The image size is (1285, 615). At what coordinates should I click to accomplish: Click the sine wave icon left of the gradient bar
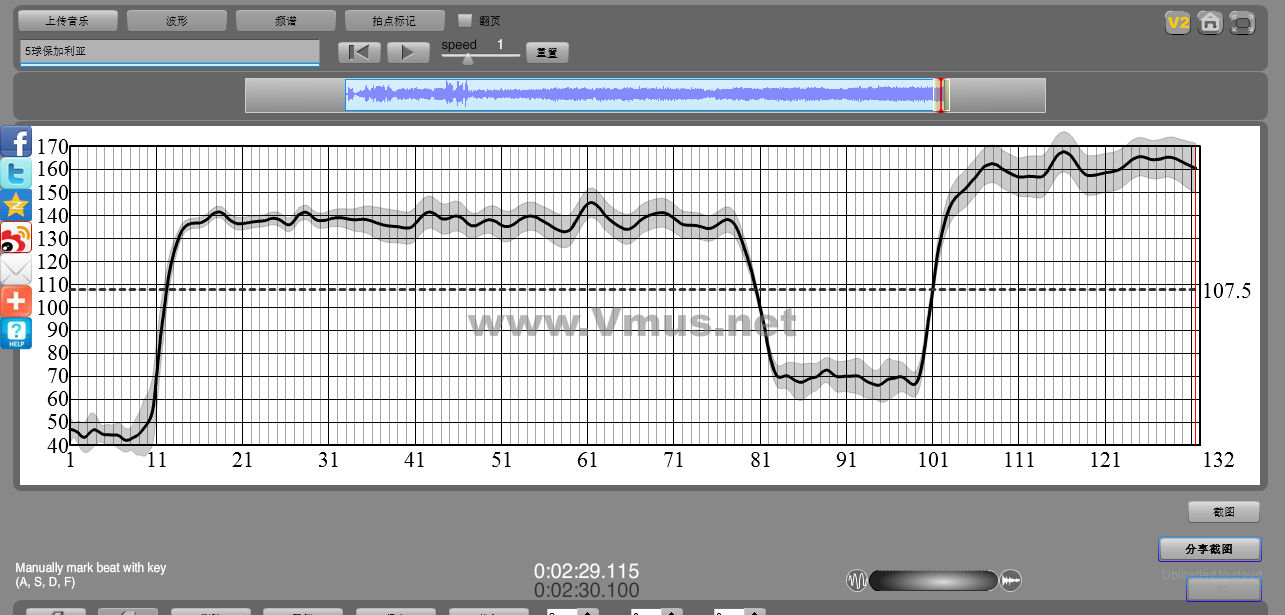tap(857, 580)
